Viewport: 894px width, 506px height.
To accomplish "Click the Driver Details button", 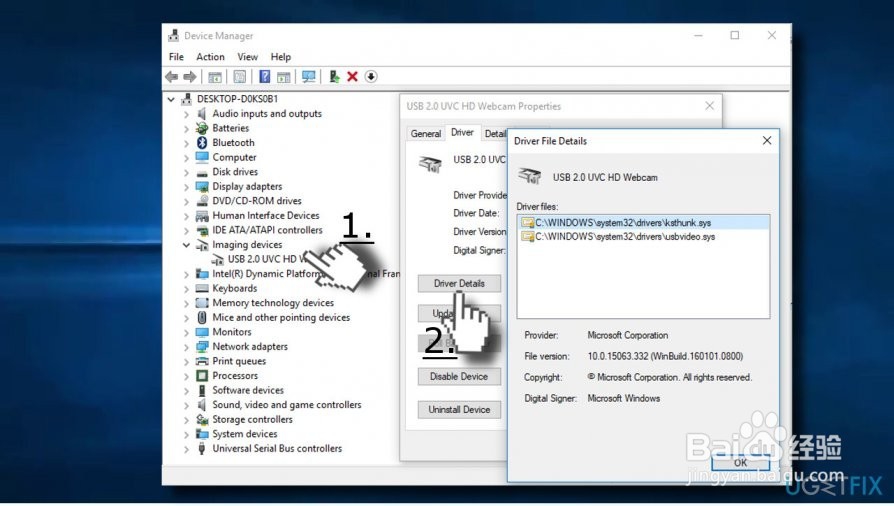I will click(459, 284).
